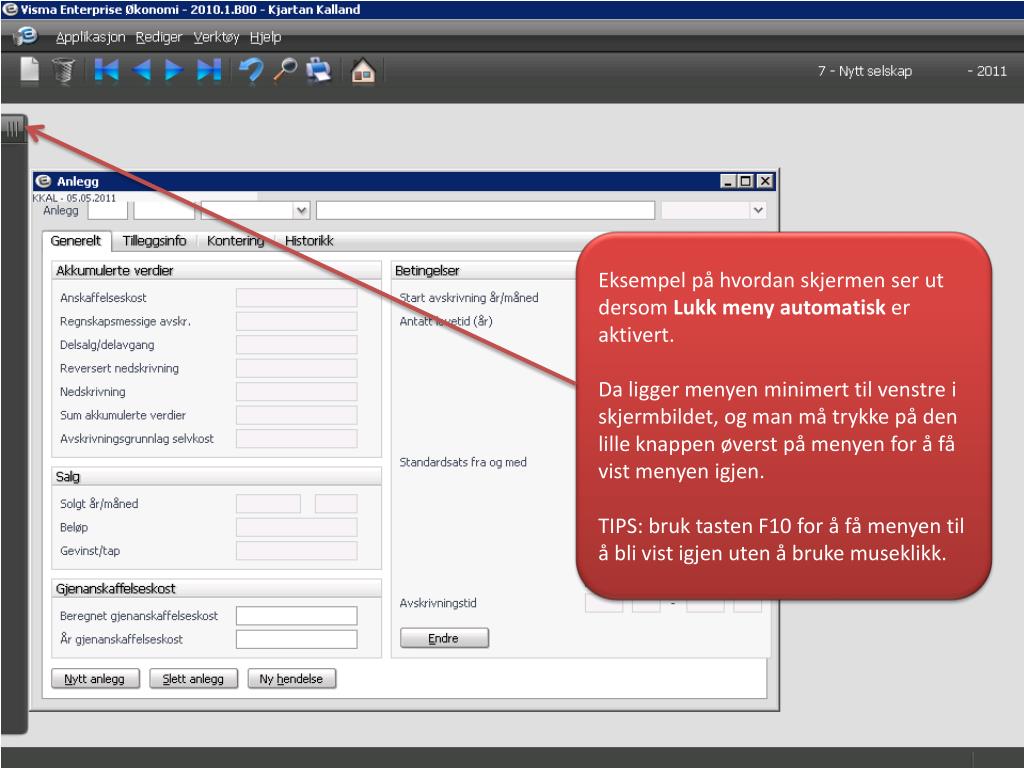Switch to the Historikk tab
The height and width of the screenshot is (768, 1024).
tap(309, 240)
